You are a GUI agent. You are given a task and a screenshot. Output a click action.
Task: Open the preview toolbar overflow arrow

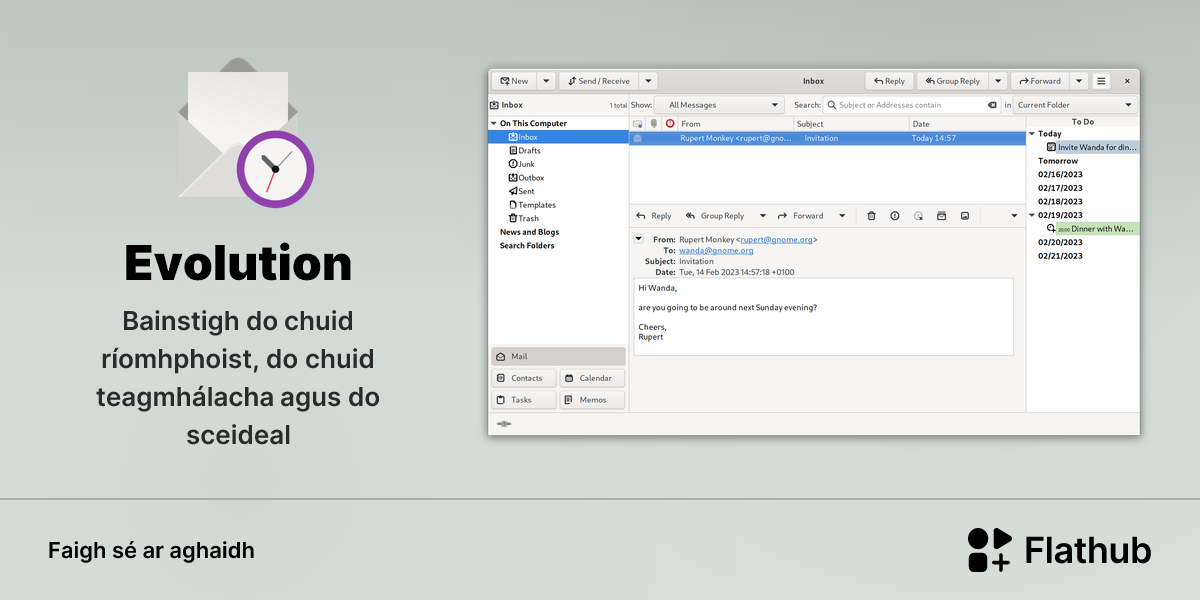[1014, 216]
